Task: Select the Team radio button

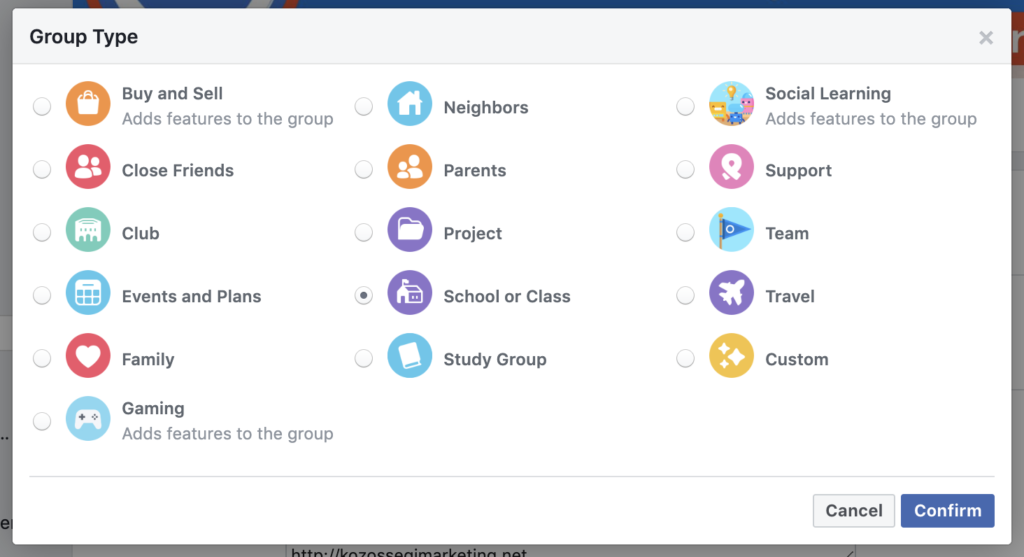Action: [x=685, y=232]
